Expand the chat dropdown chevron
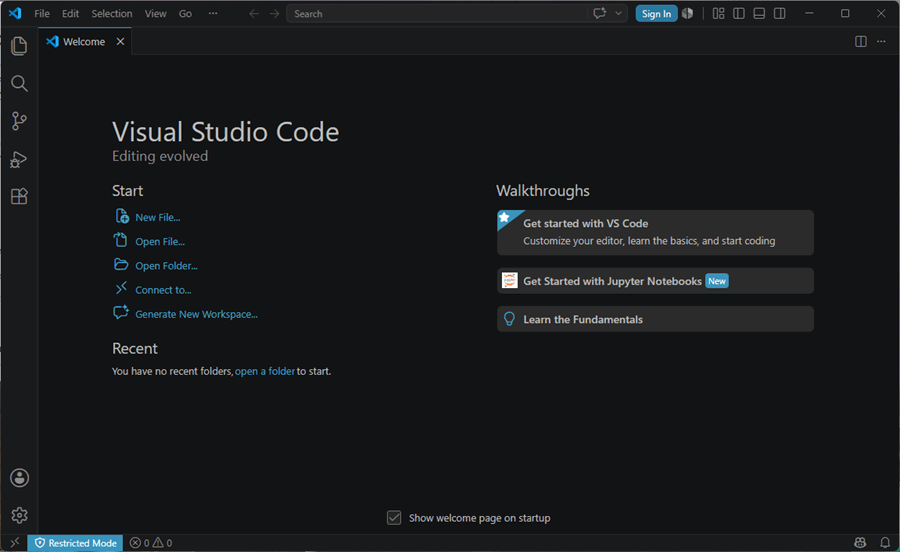The height and width of the screenshot is (552, 900). tap(618, 13)
